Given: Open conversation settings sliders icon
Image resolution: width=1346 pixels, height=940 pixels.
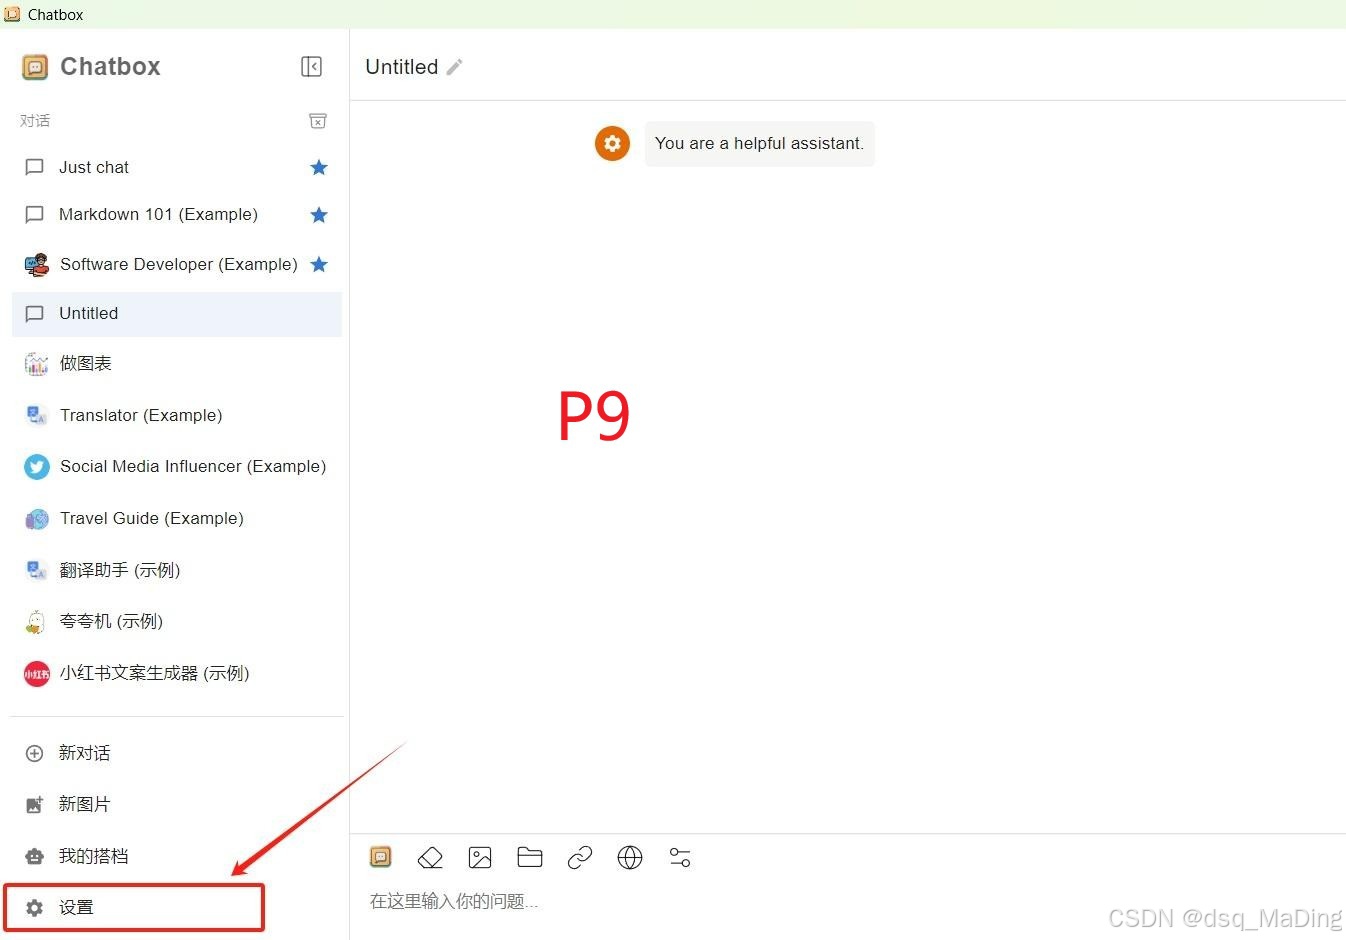Looking at the screenshot, I should [x=680, y=857].
